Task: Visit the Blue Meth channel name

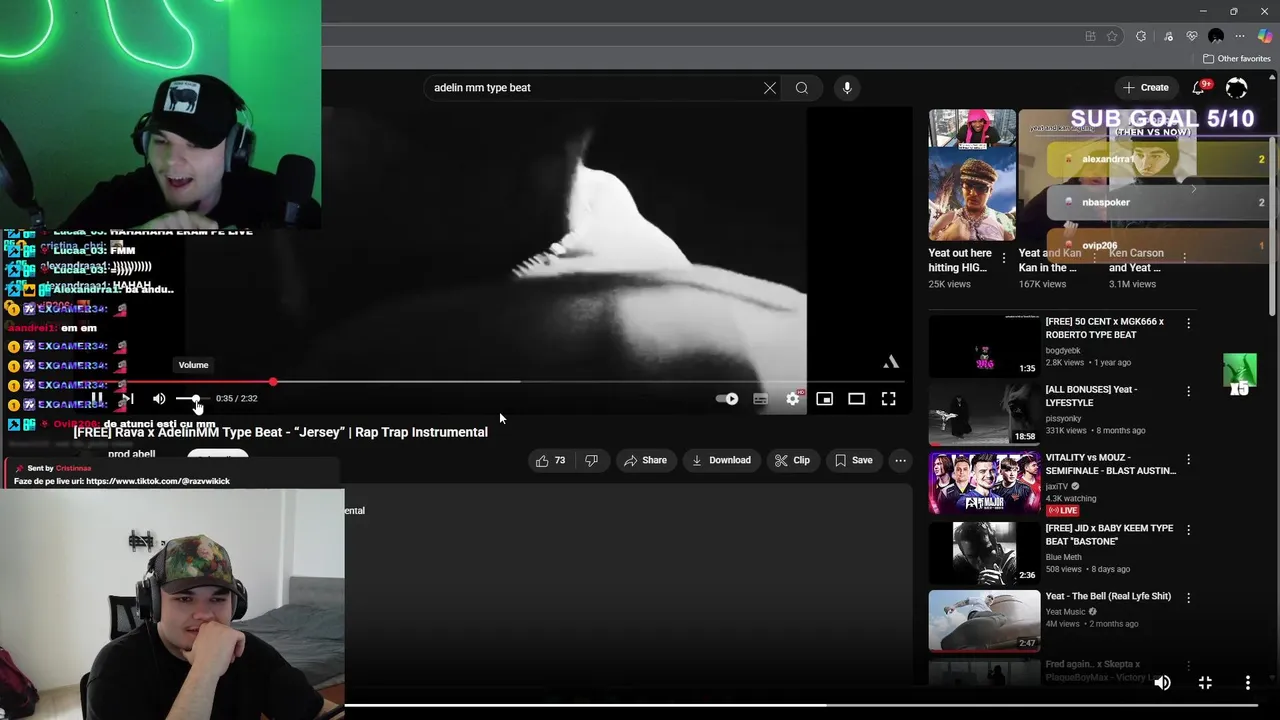Action: point(1063,557)
